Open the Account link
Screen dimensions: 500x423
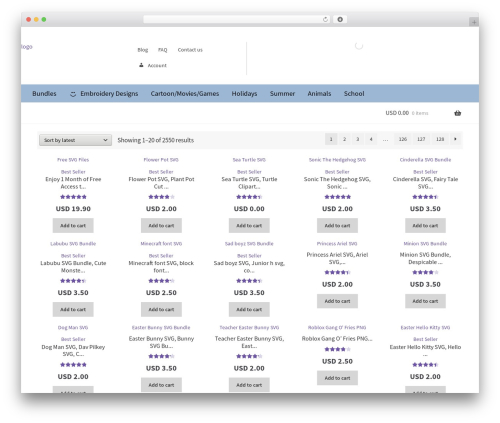(x=157, y=65)
